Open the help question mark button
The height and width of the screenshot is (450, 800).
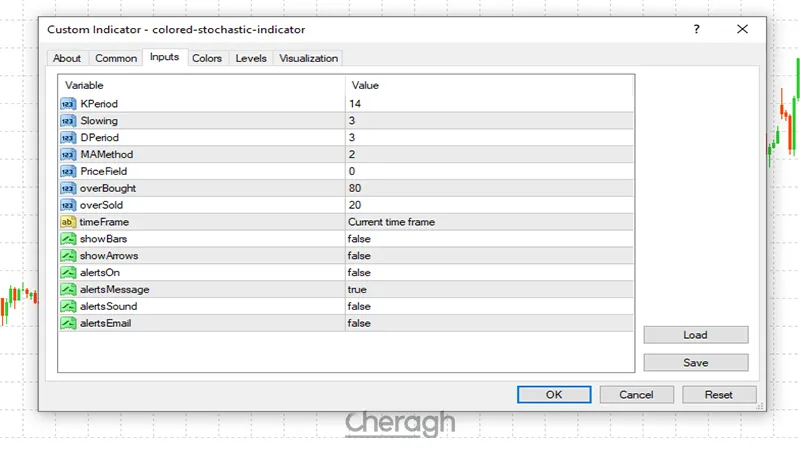pos(697,30)
